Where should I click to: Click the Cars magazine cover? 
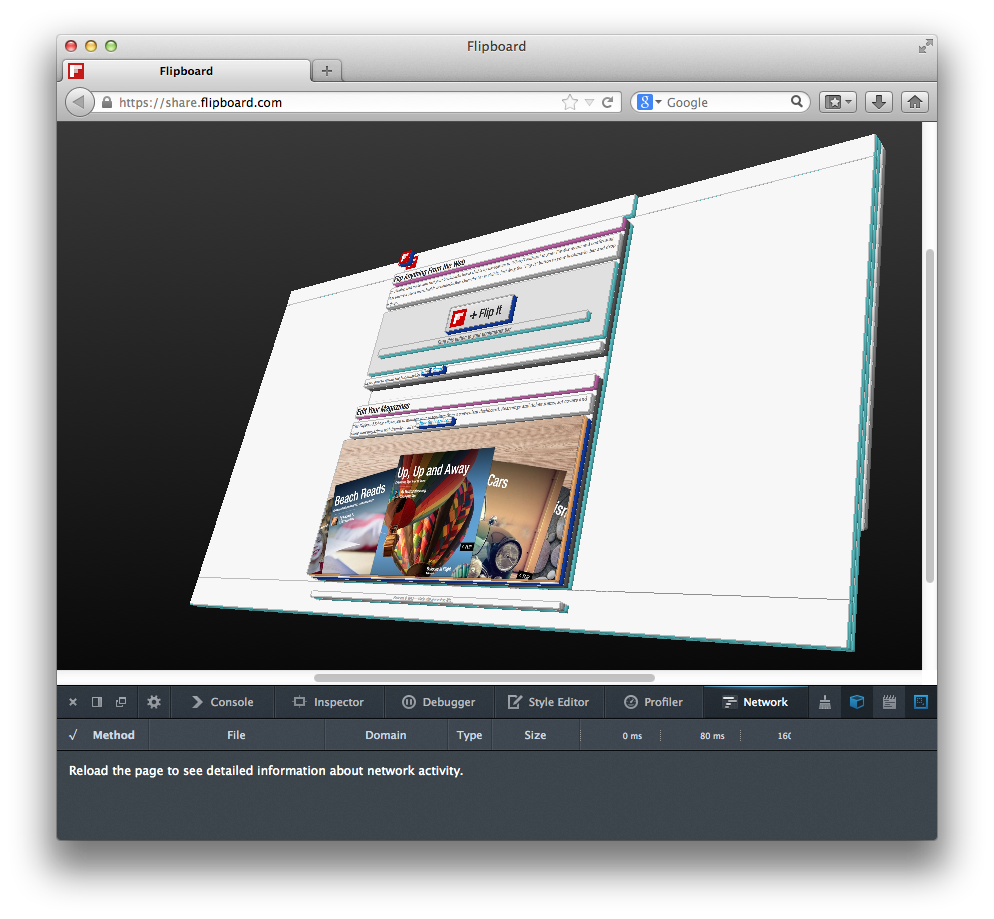520,520
